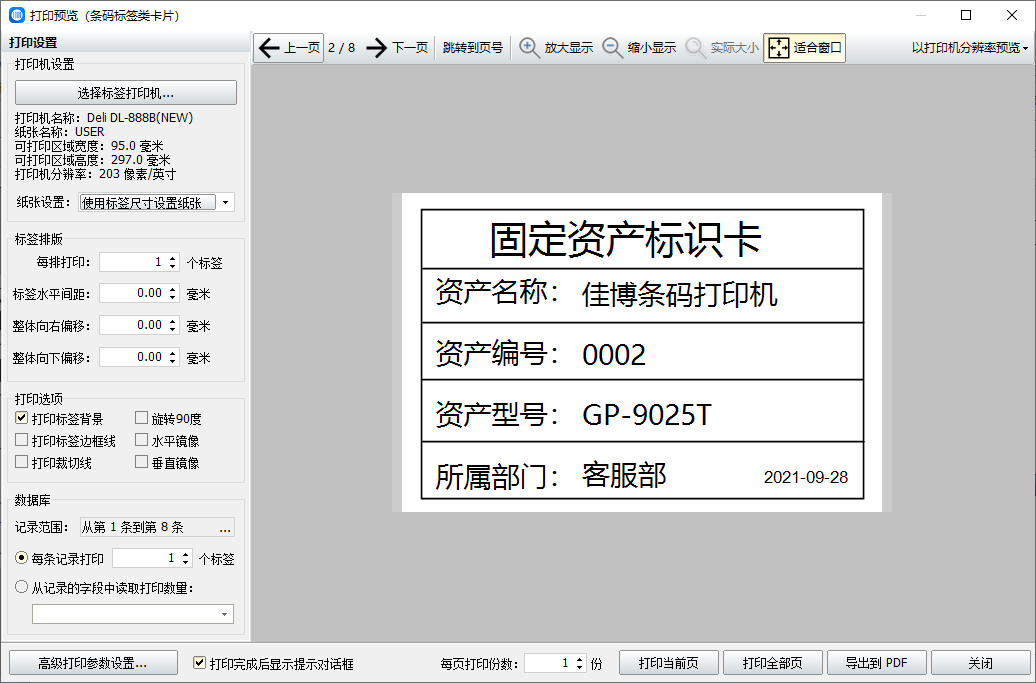Click 导出到 PDF button
The image size is (1036, 683).
tap(877, 663)
